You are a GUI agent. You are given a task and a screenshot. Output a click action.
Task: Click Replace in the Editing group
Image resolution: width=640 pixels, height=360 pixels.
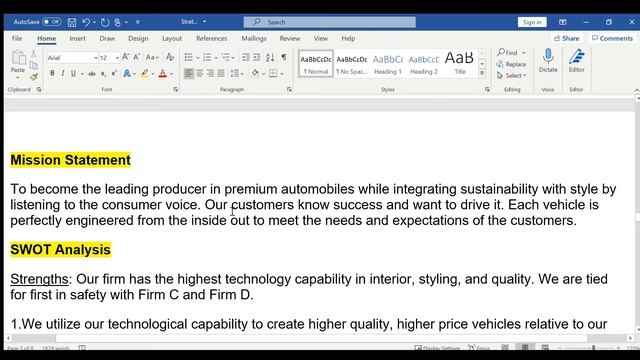point(511,64)
